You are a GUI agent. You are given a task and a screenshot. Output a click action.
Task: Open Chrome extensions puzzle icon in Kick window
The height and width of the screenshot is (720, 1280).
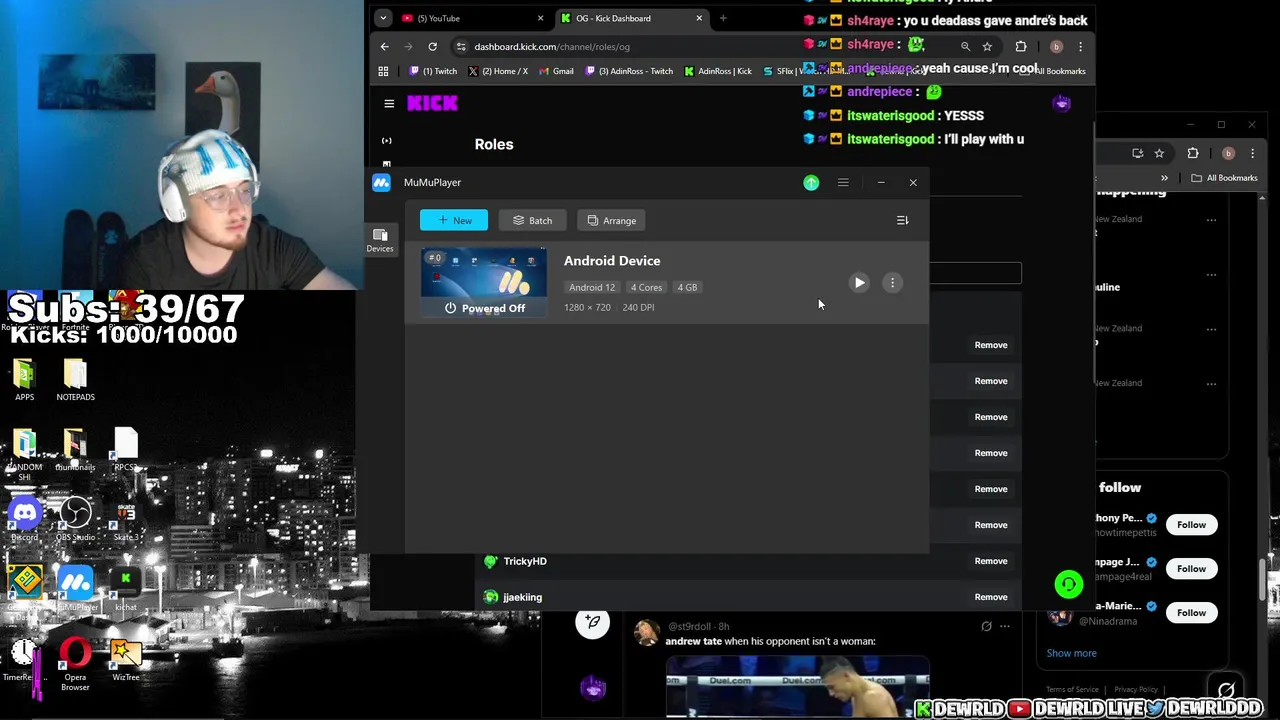[1021, 46]
